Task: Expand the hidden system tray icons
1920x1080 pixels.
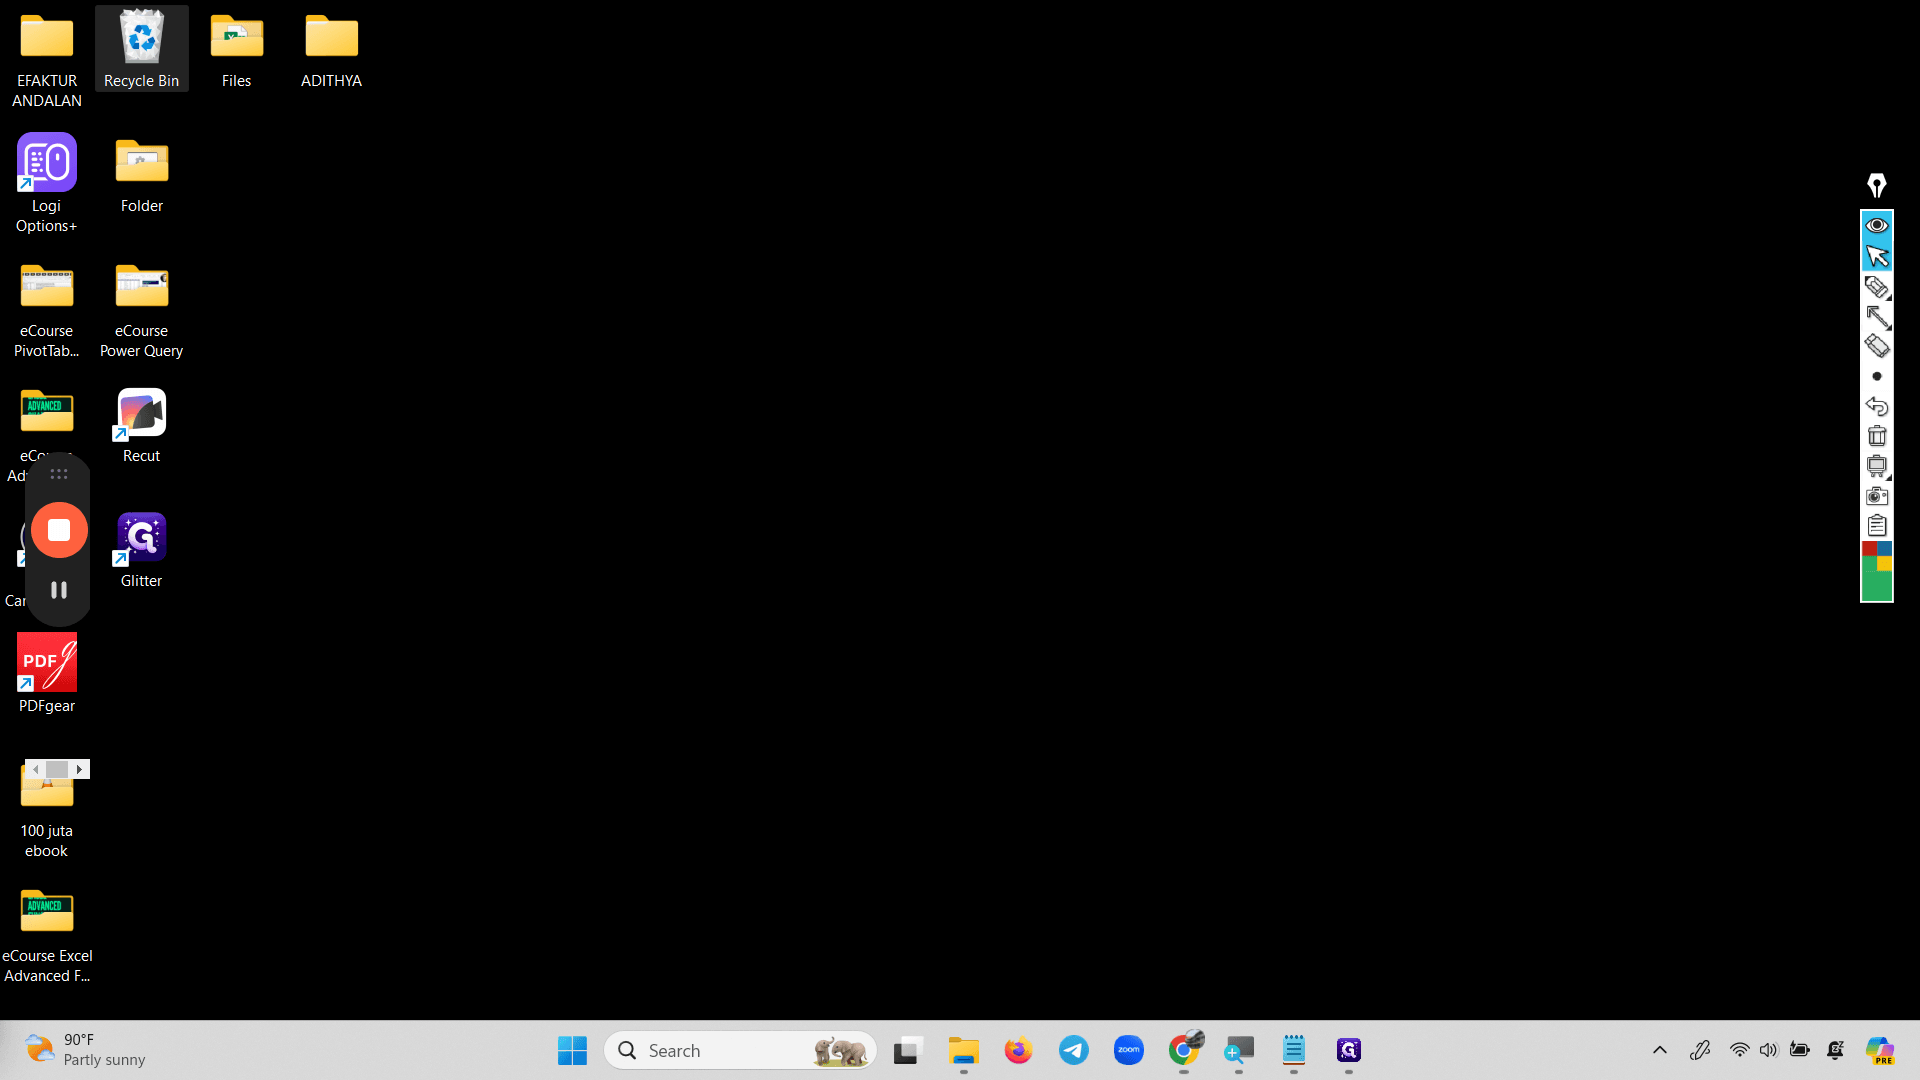Action: (1660, 1050)
